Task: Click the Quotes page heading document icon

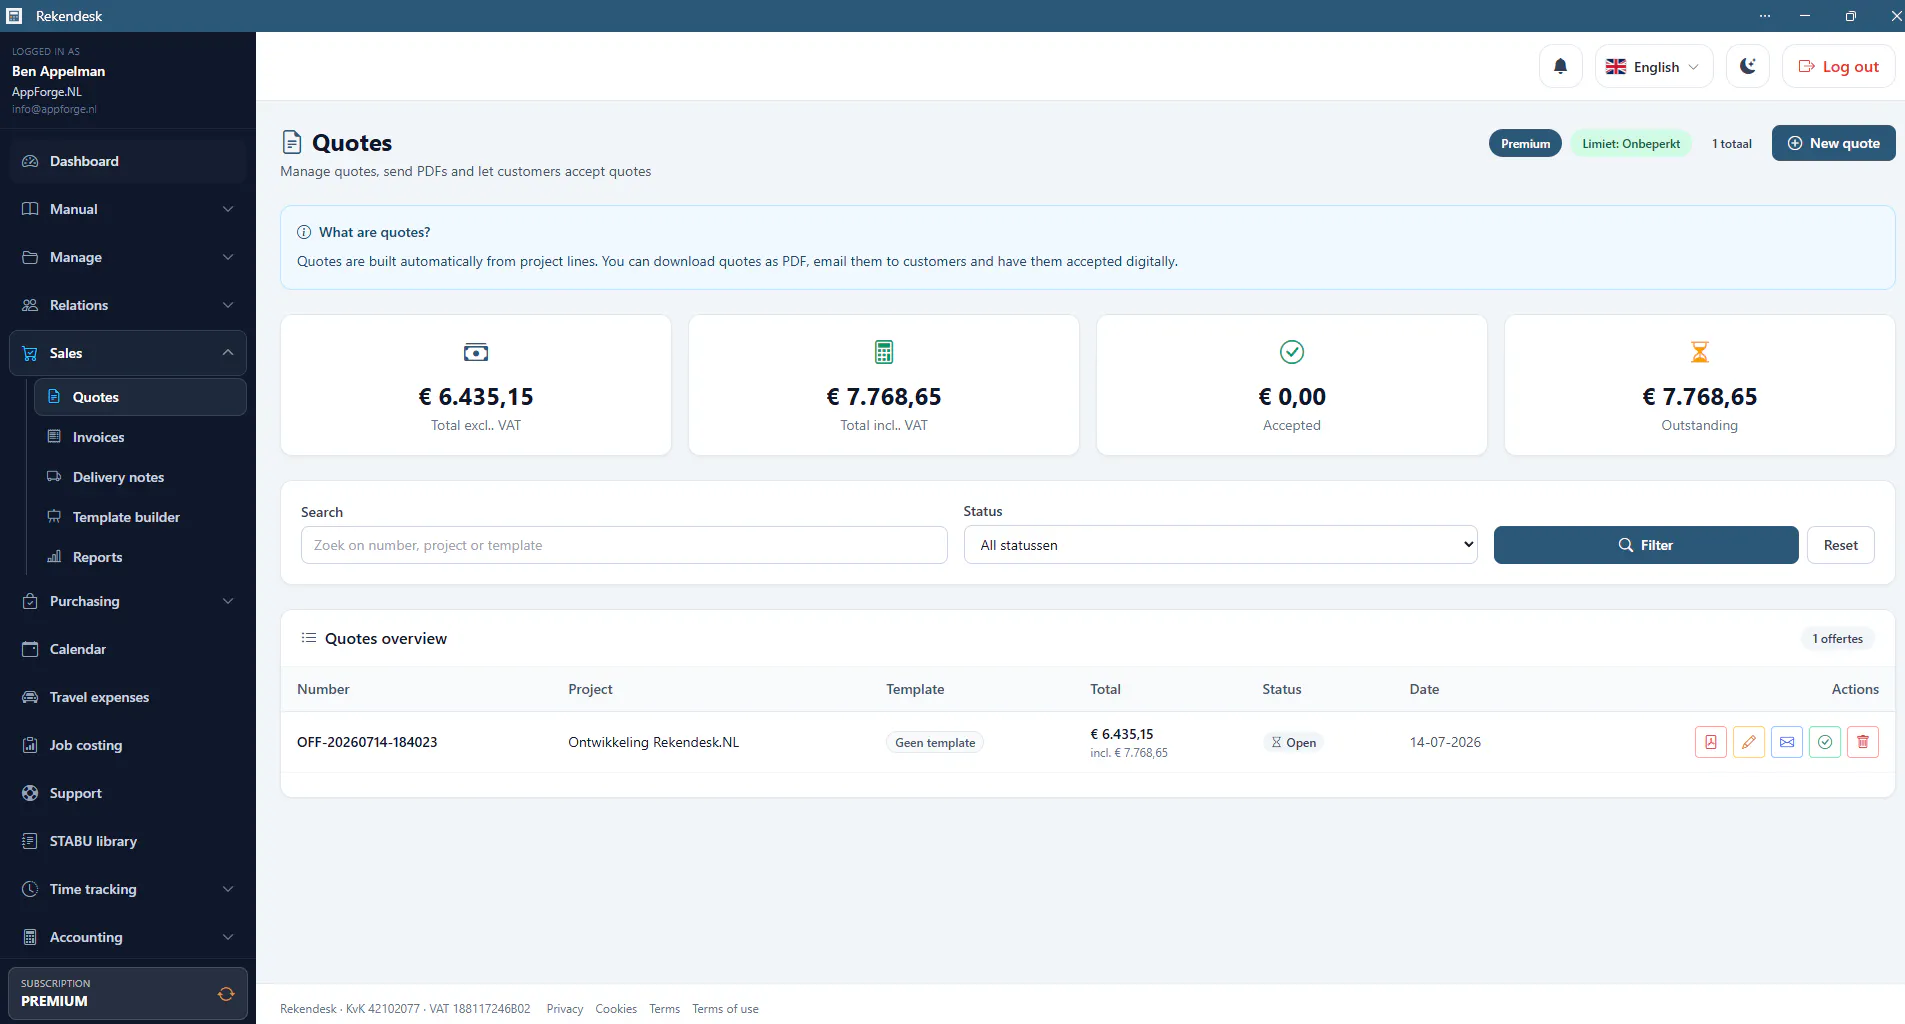Action: click(292, 143)
